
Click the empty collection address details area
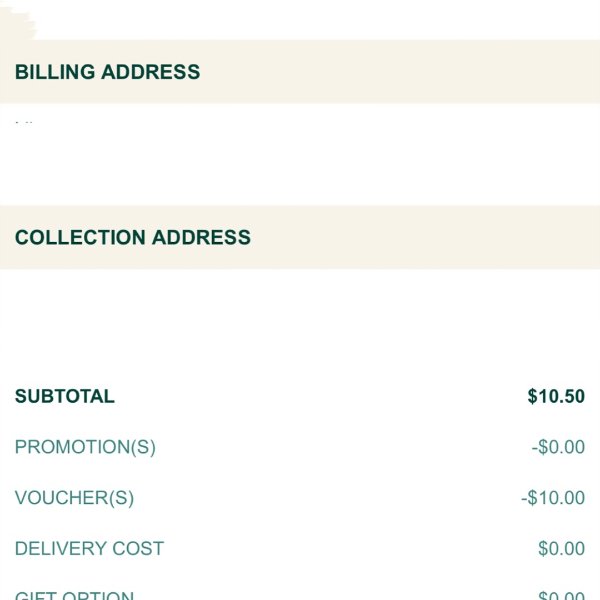click(300, 320)
